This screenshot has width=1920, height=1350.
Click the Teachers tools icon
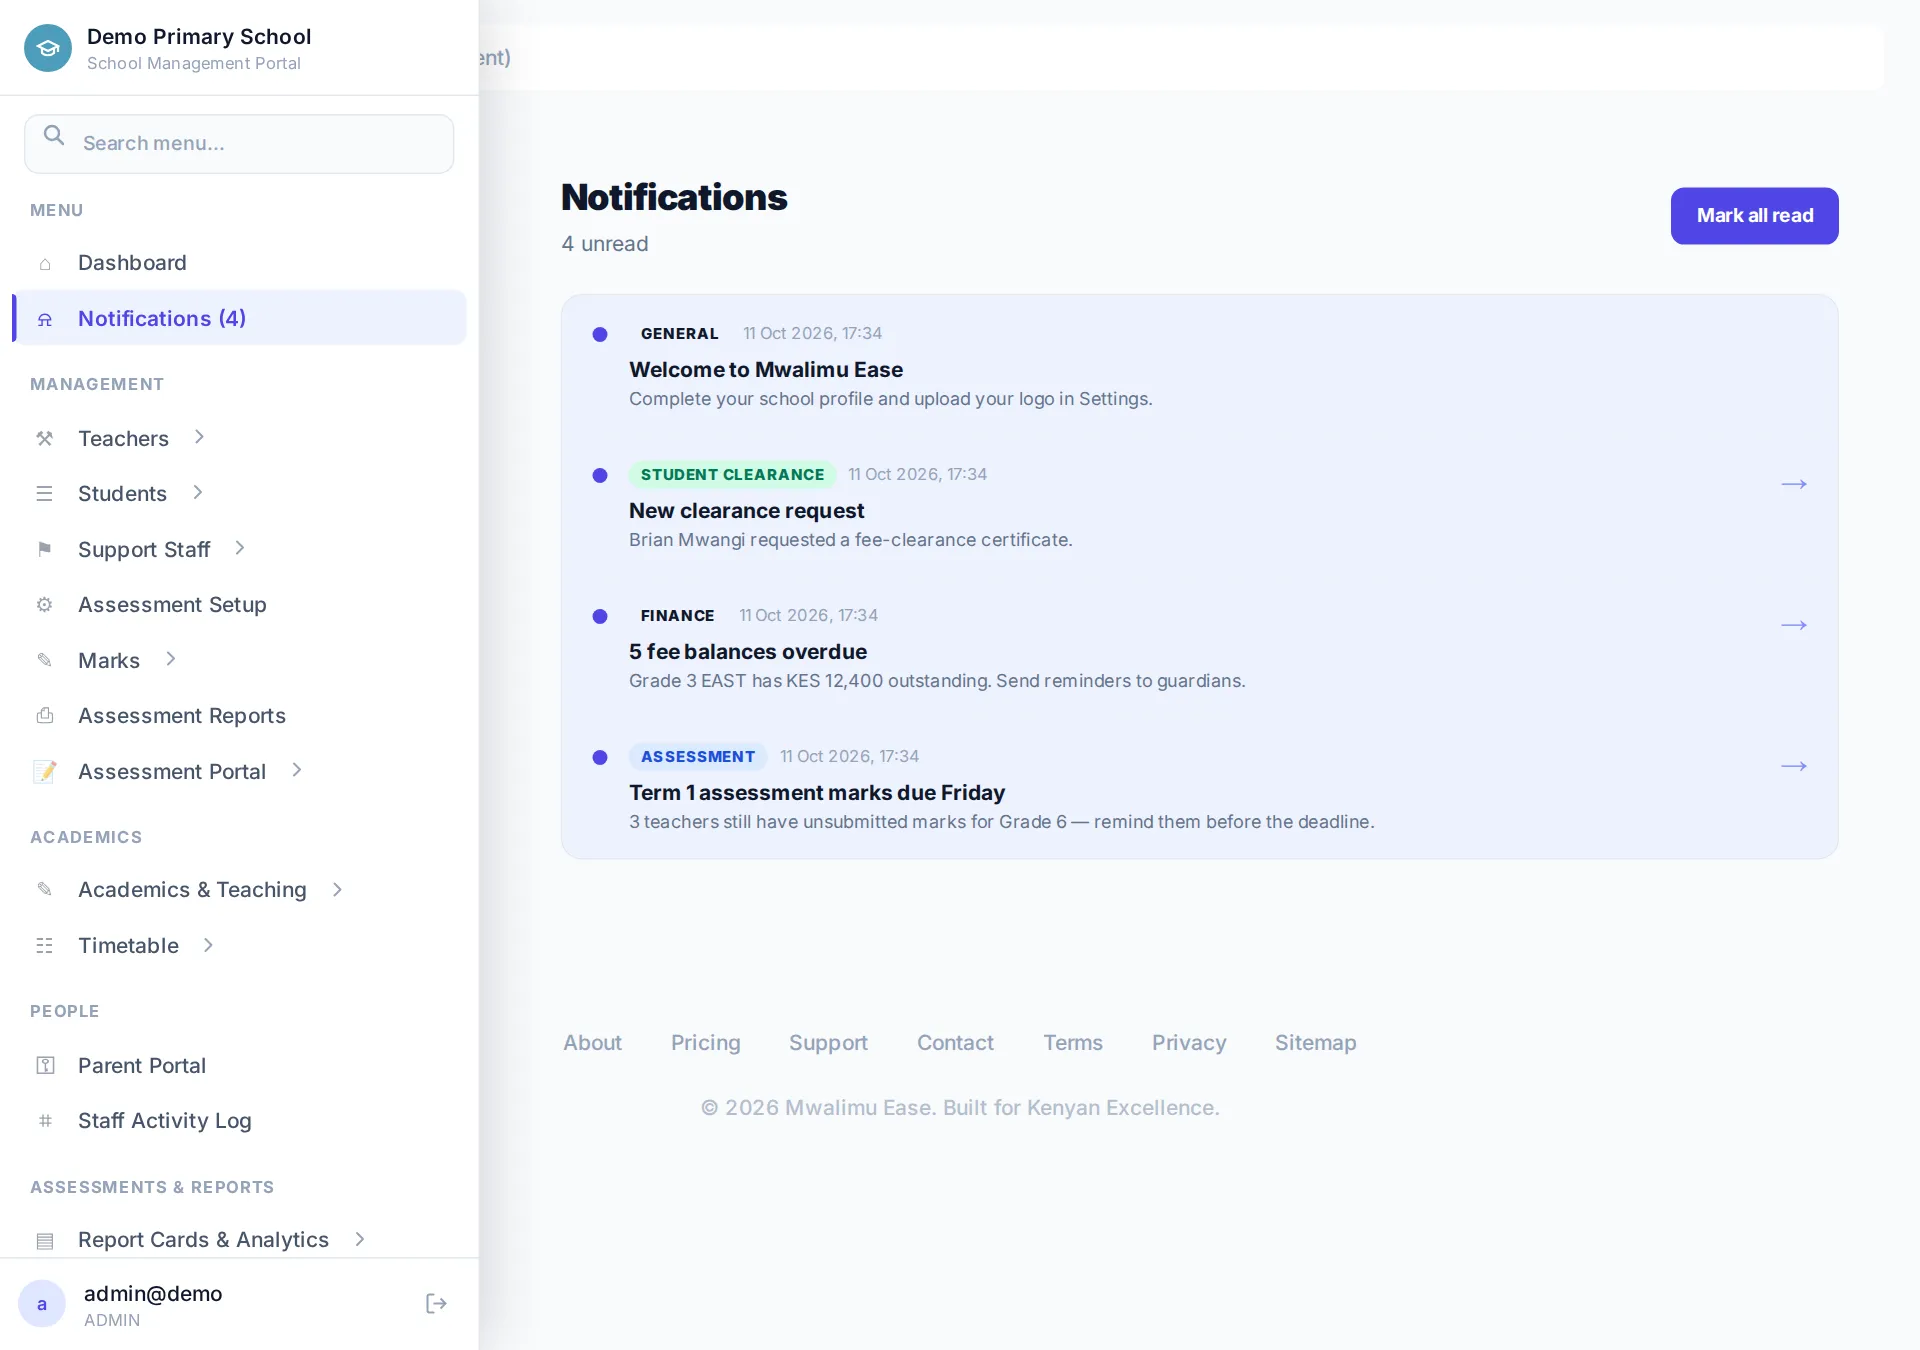(x=45, y=438)
